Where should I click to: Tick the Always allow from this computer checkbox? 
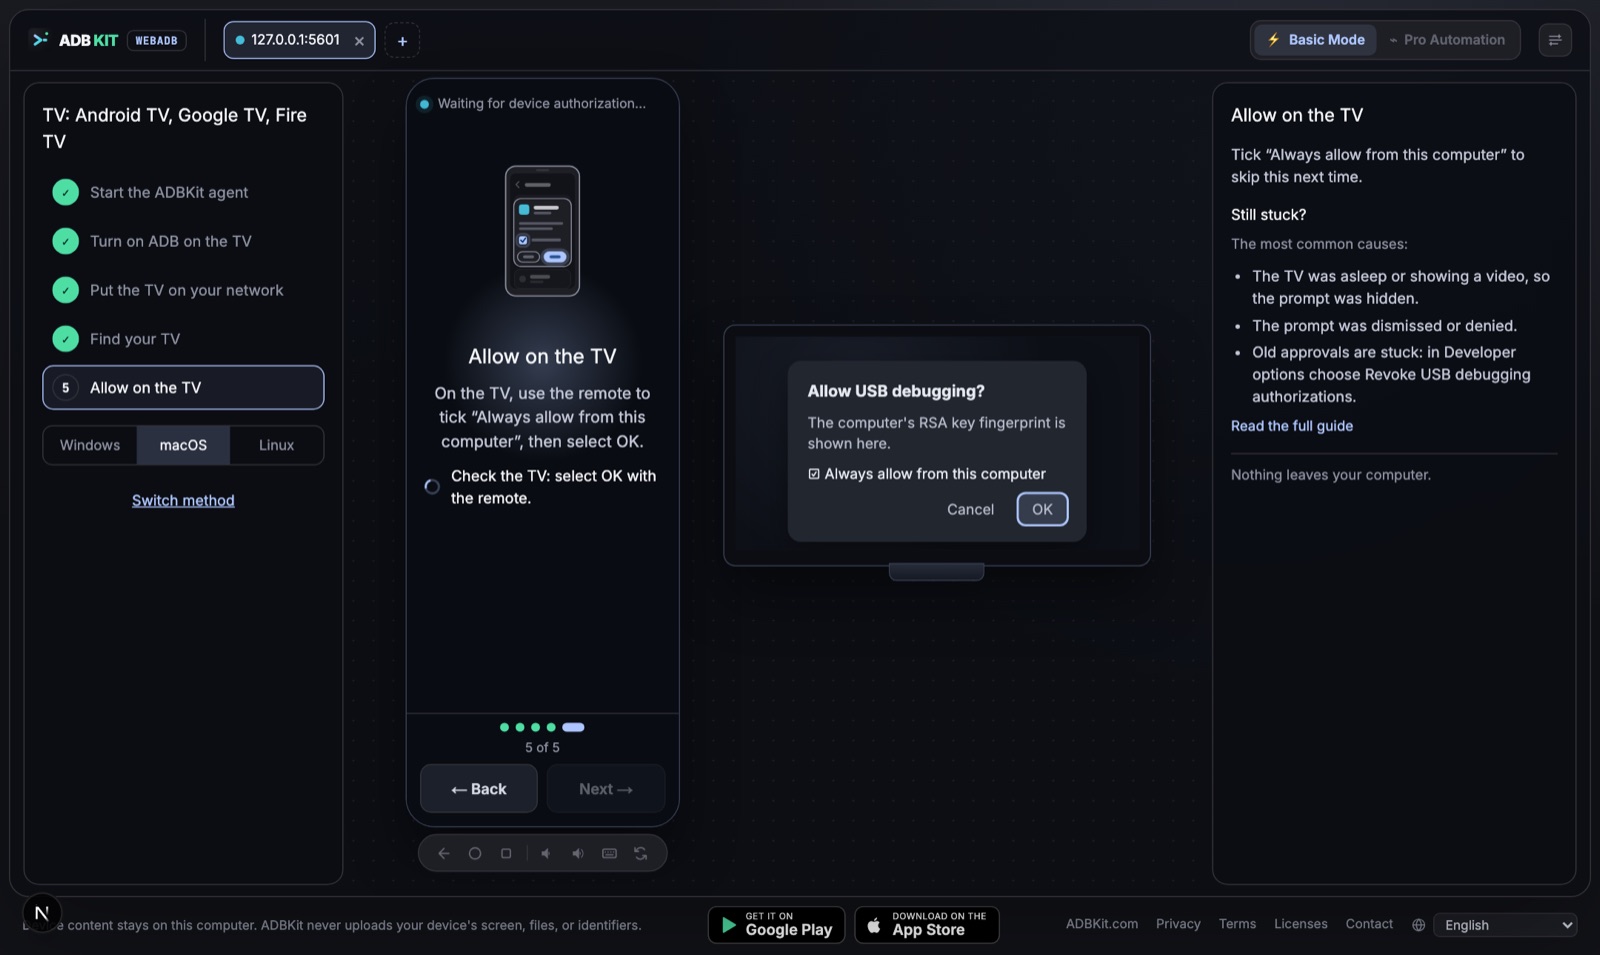(x=814, y=474)
